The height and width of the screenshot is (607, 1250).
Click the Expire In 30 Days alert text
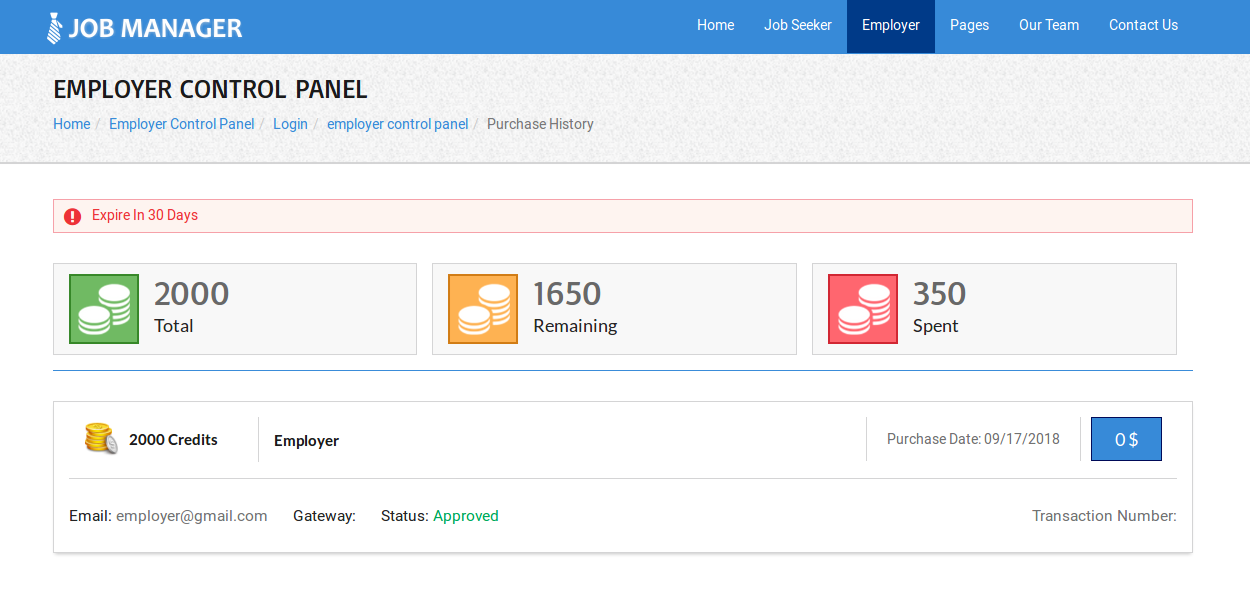tap(145, 215)
